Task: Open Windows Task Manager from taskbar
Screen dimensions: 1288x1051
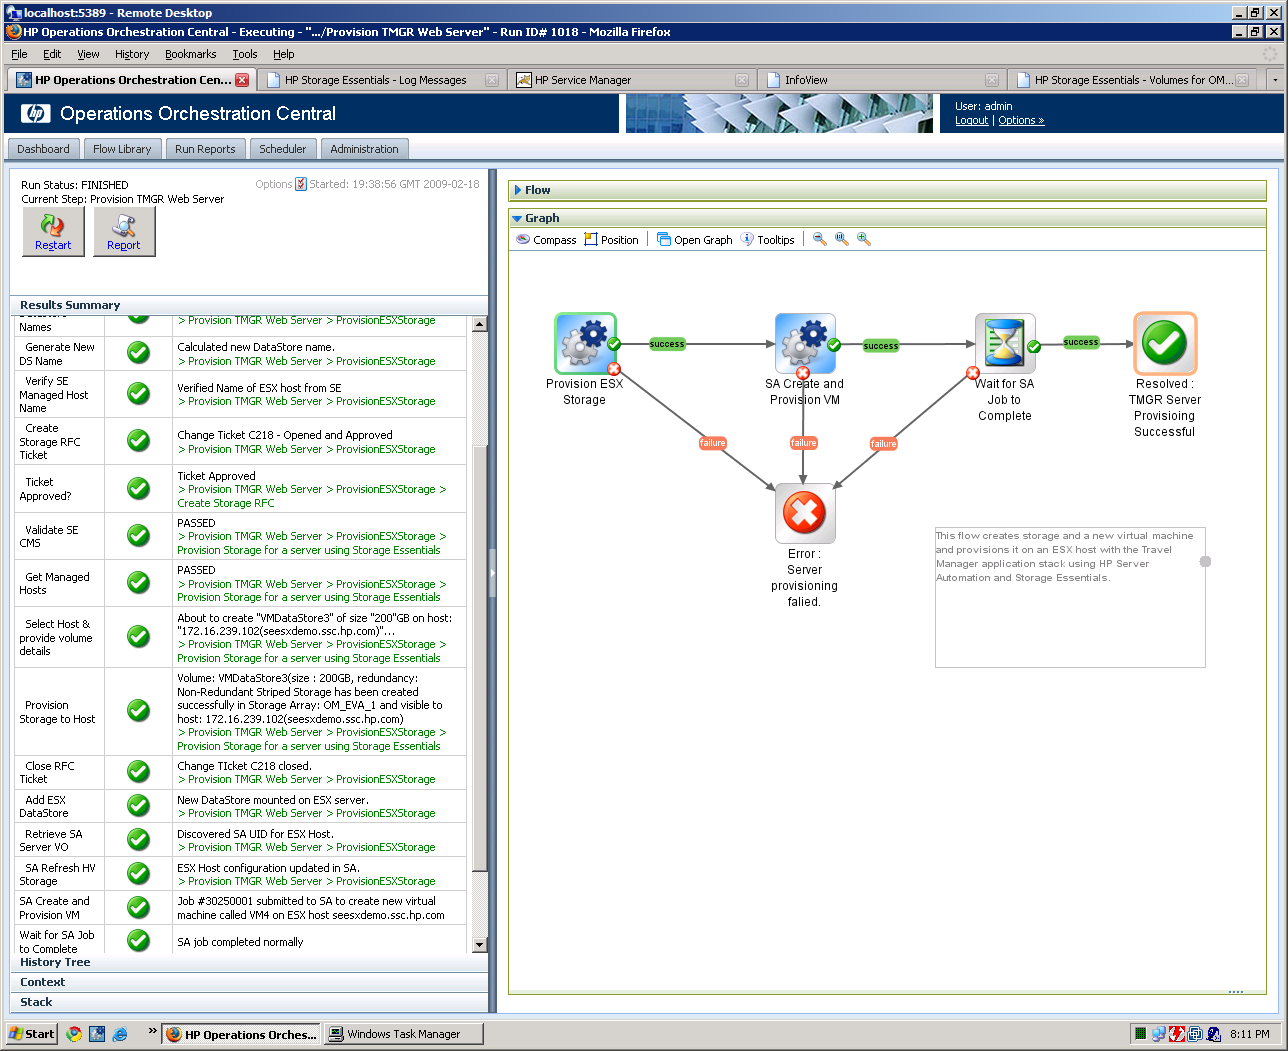Action: pyautogui.click(x=405, y=1034)
